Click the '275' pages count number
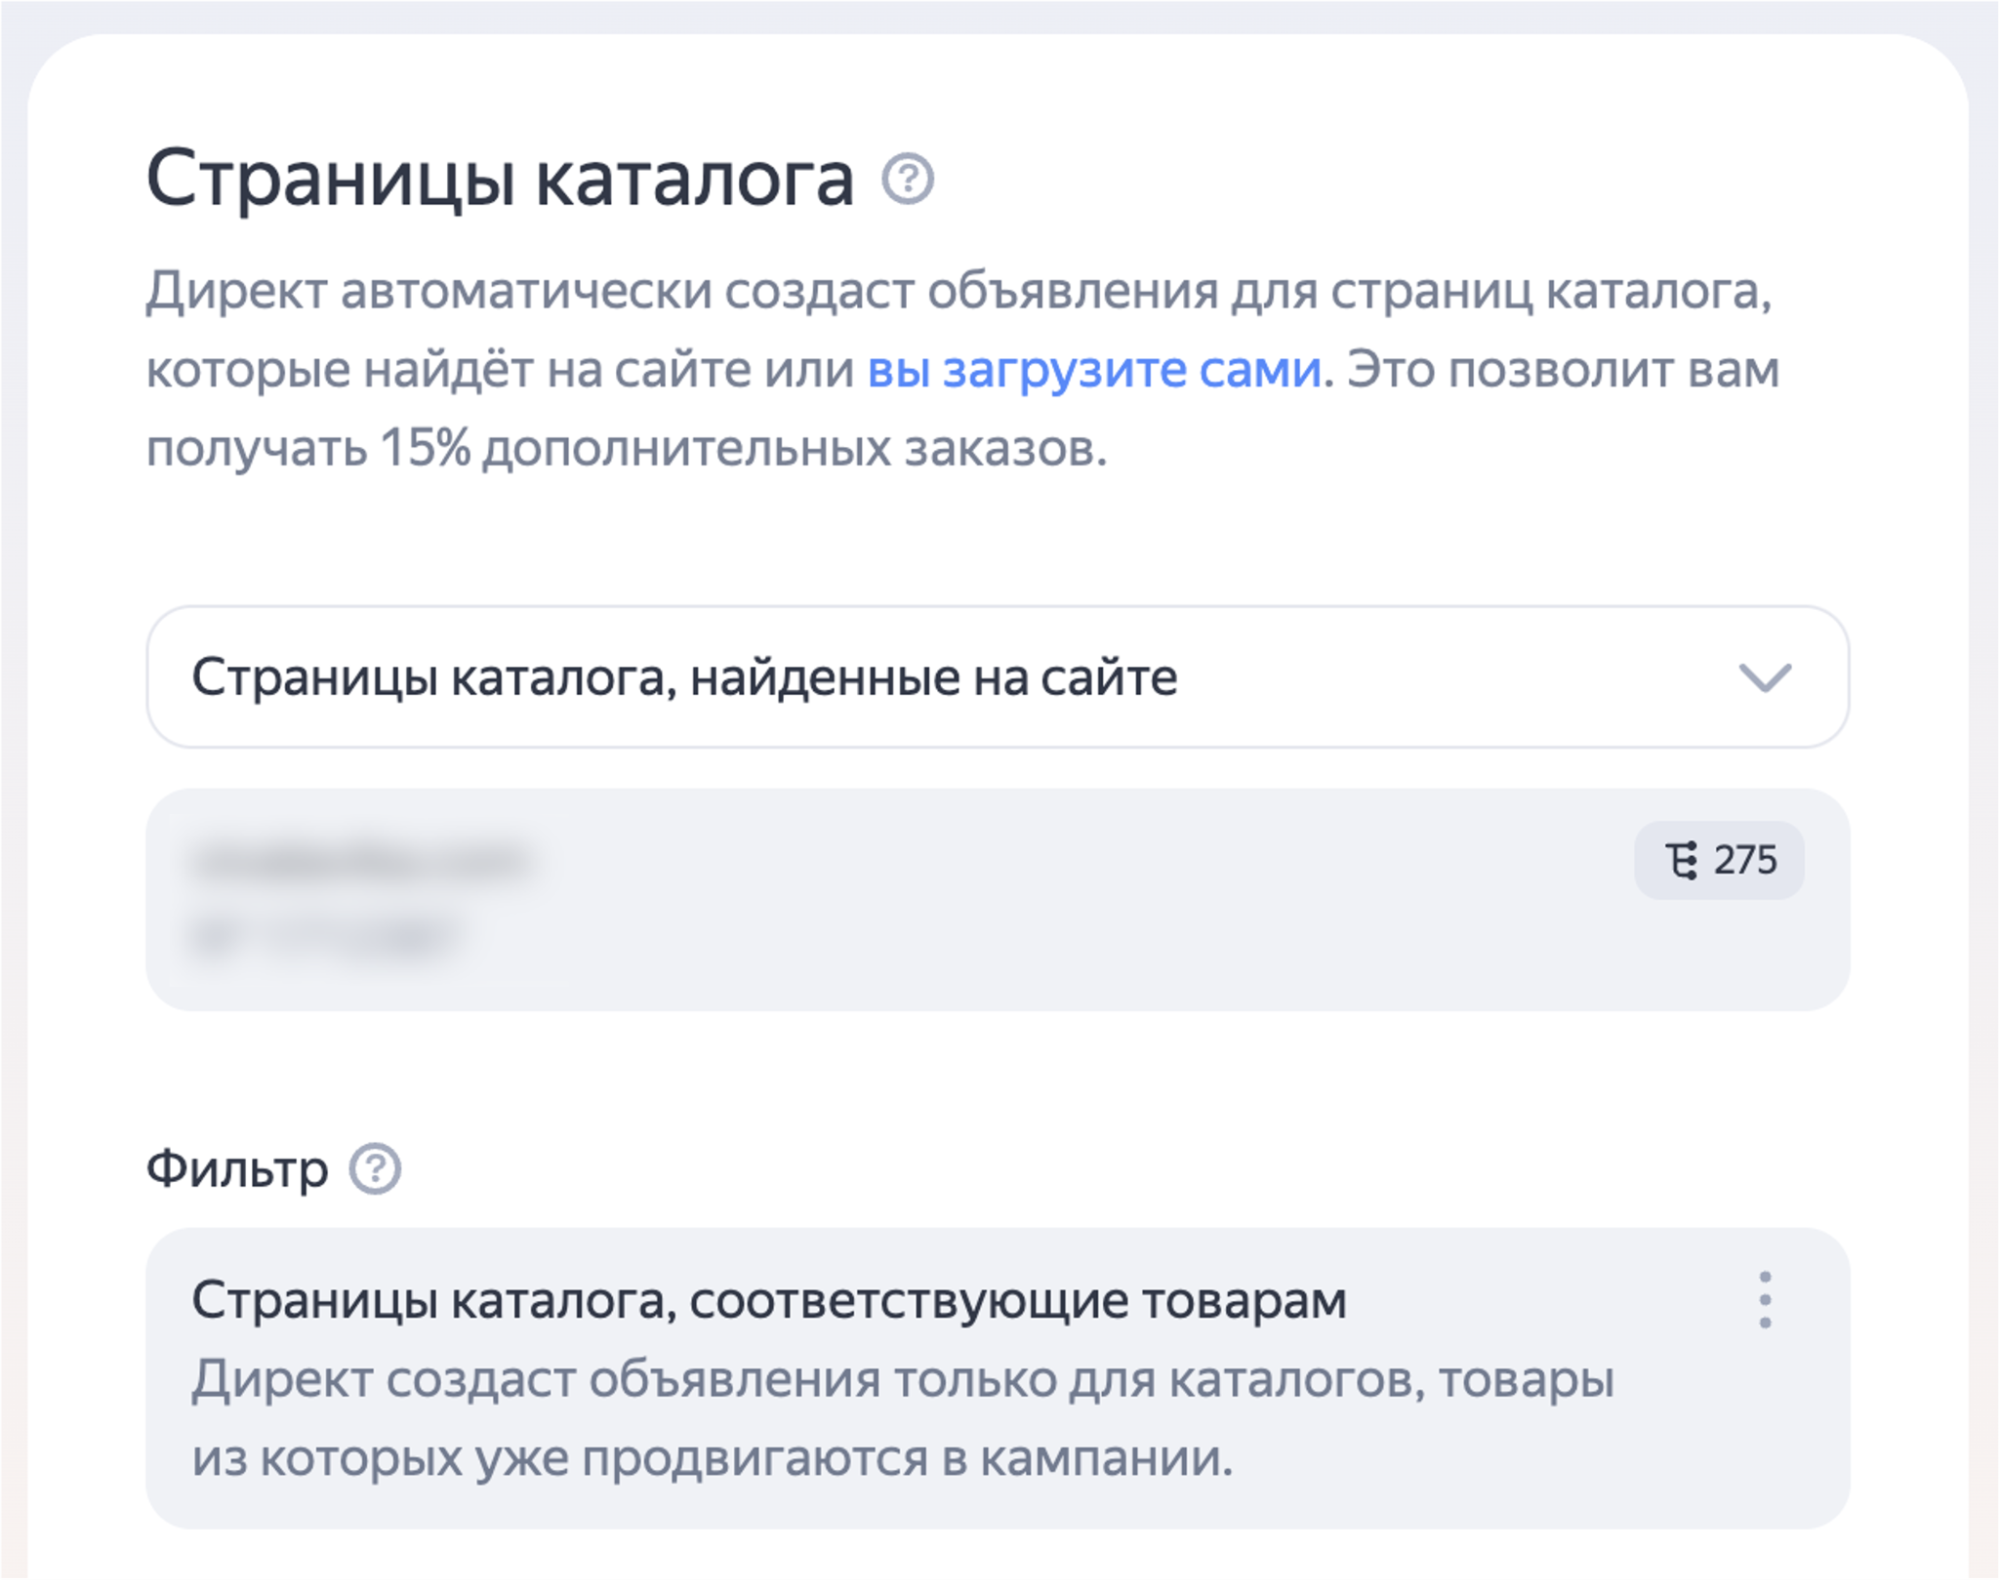This screenshot has height=1581, width=1999. (1745, 861)
